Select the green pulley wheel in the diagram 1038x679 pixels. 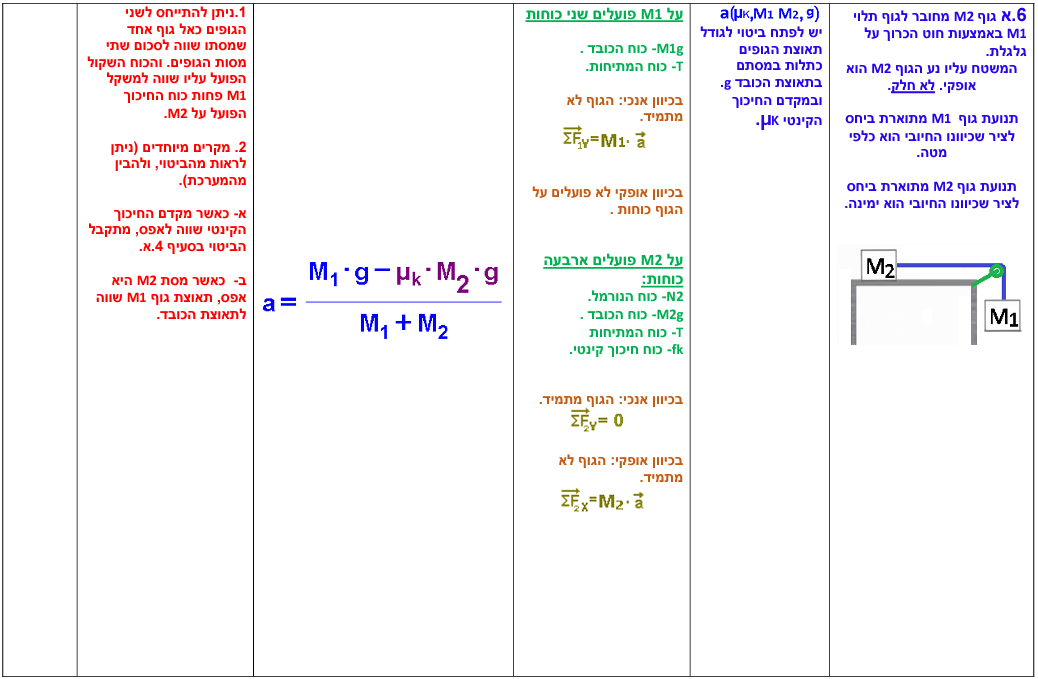(x=995, y=272)
